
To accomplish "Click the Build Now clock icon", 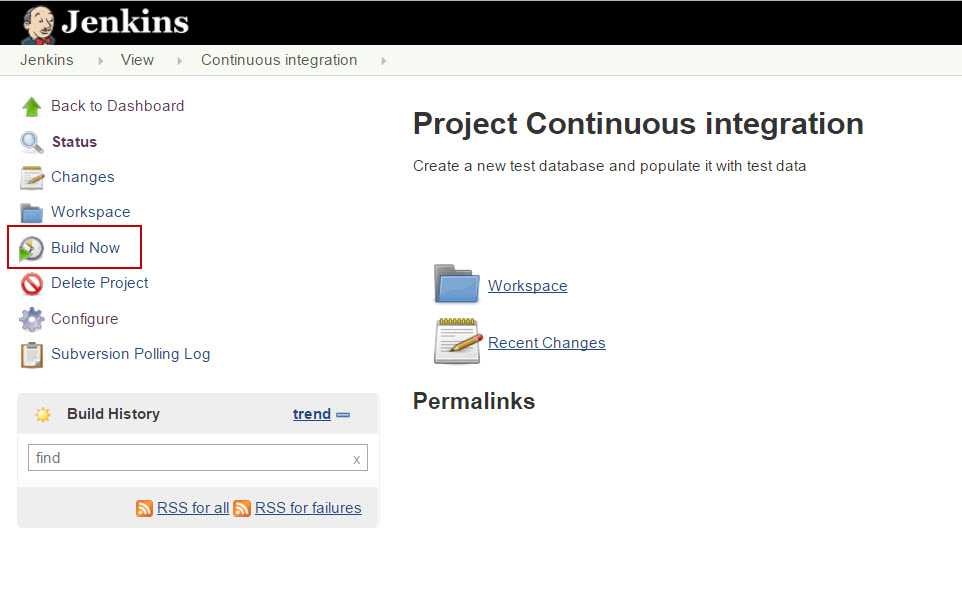I will [x=32, y=248].
